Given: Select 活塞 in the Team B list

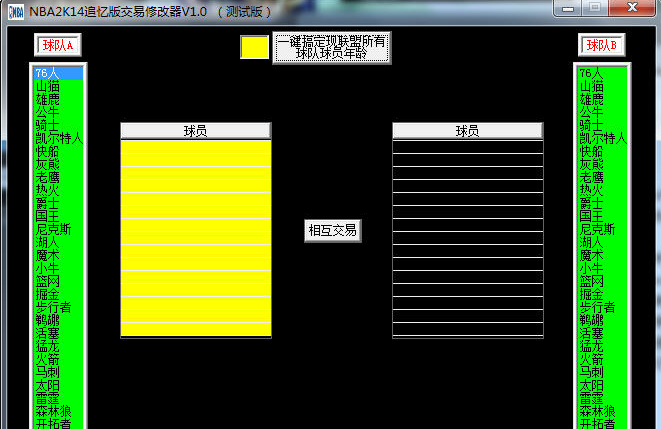Looking at the screenshot, I should click(602, 333).
